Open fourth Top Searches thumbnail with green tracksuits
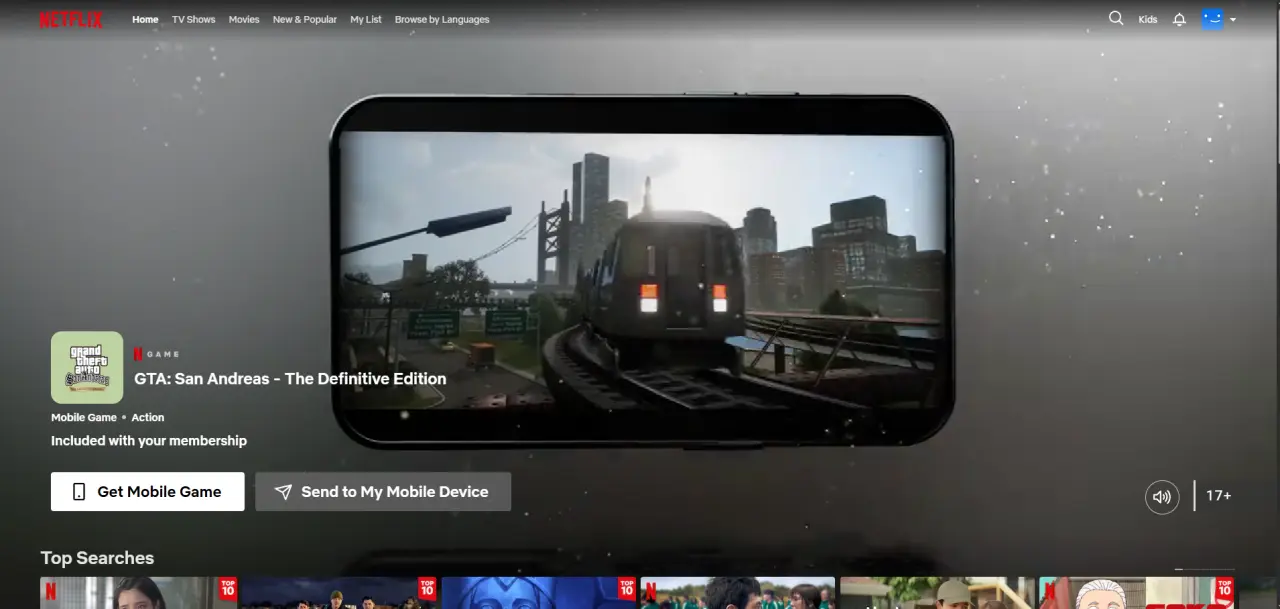Viewport: 1280px width, 609px height. (x=738, y=593)
